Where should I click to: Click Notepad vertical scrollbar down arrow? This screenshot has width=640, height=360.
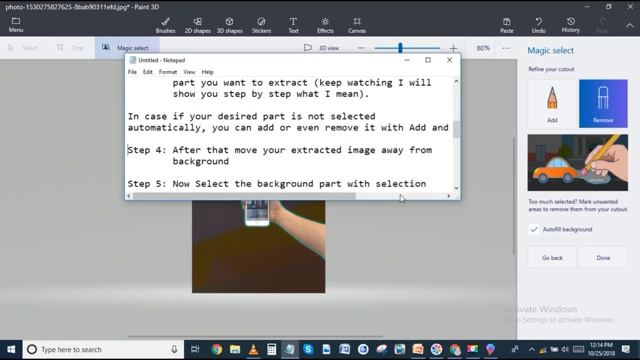coord(456,188)
